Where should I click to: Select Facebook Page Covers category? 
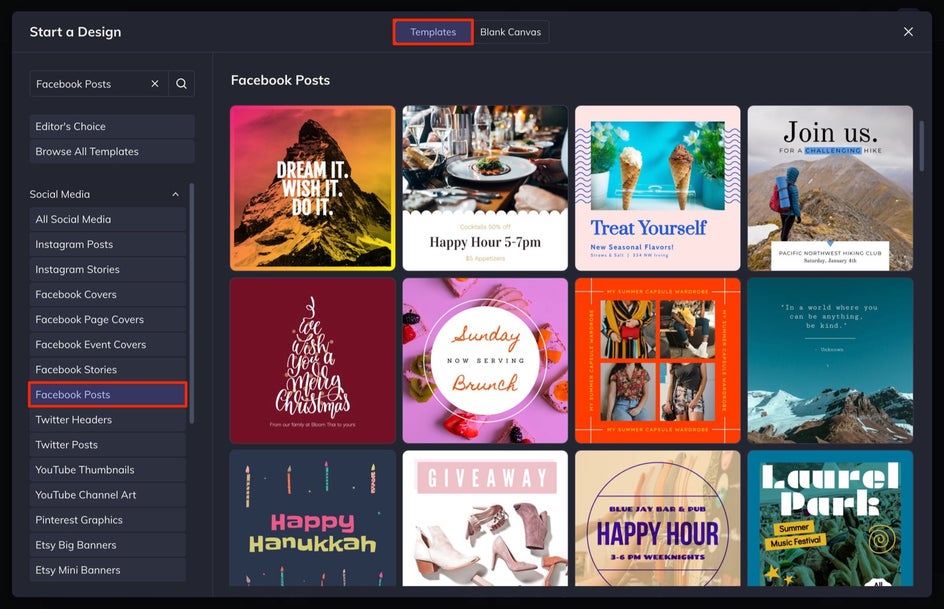[108, 320]
